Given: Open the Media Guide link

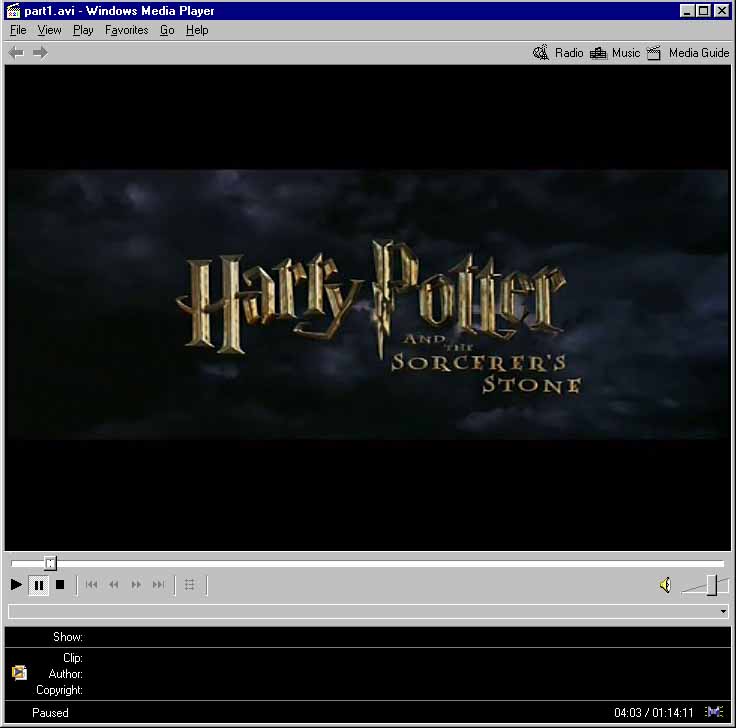Looking at the screenshot, I should (699, 53).
